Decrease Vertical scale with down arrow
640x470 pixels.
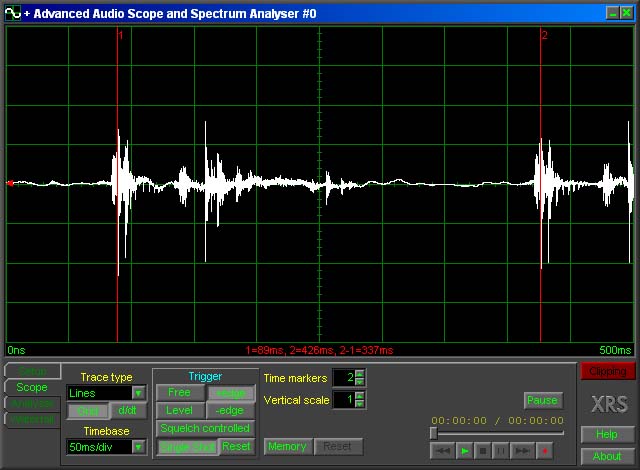(x=359, y=403)
